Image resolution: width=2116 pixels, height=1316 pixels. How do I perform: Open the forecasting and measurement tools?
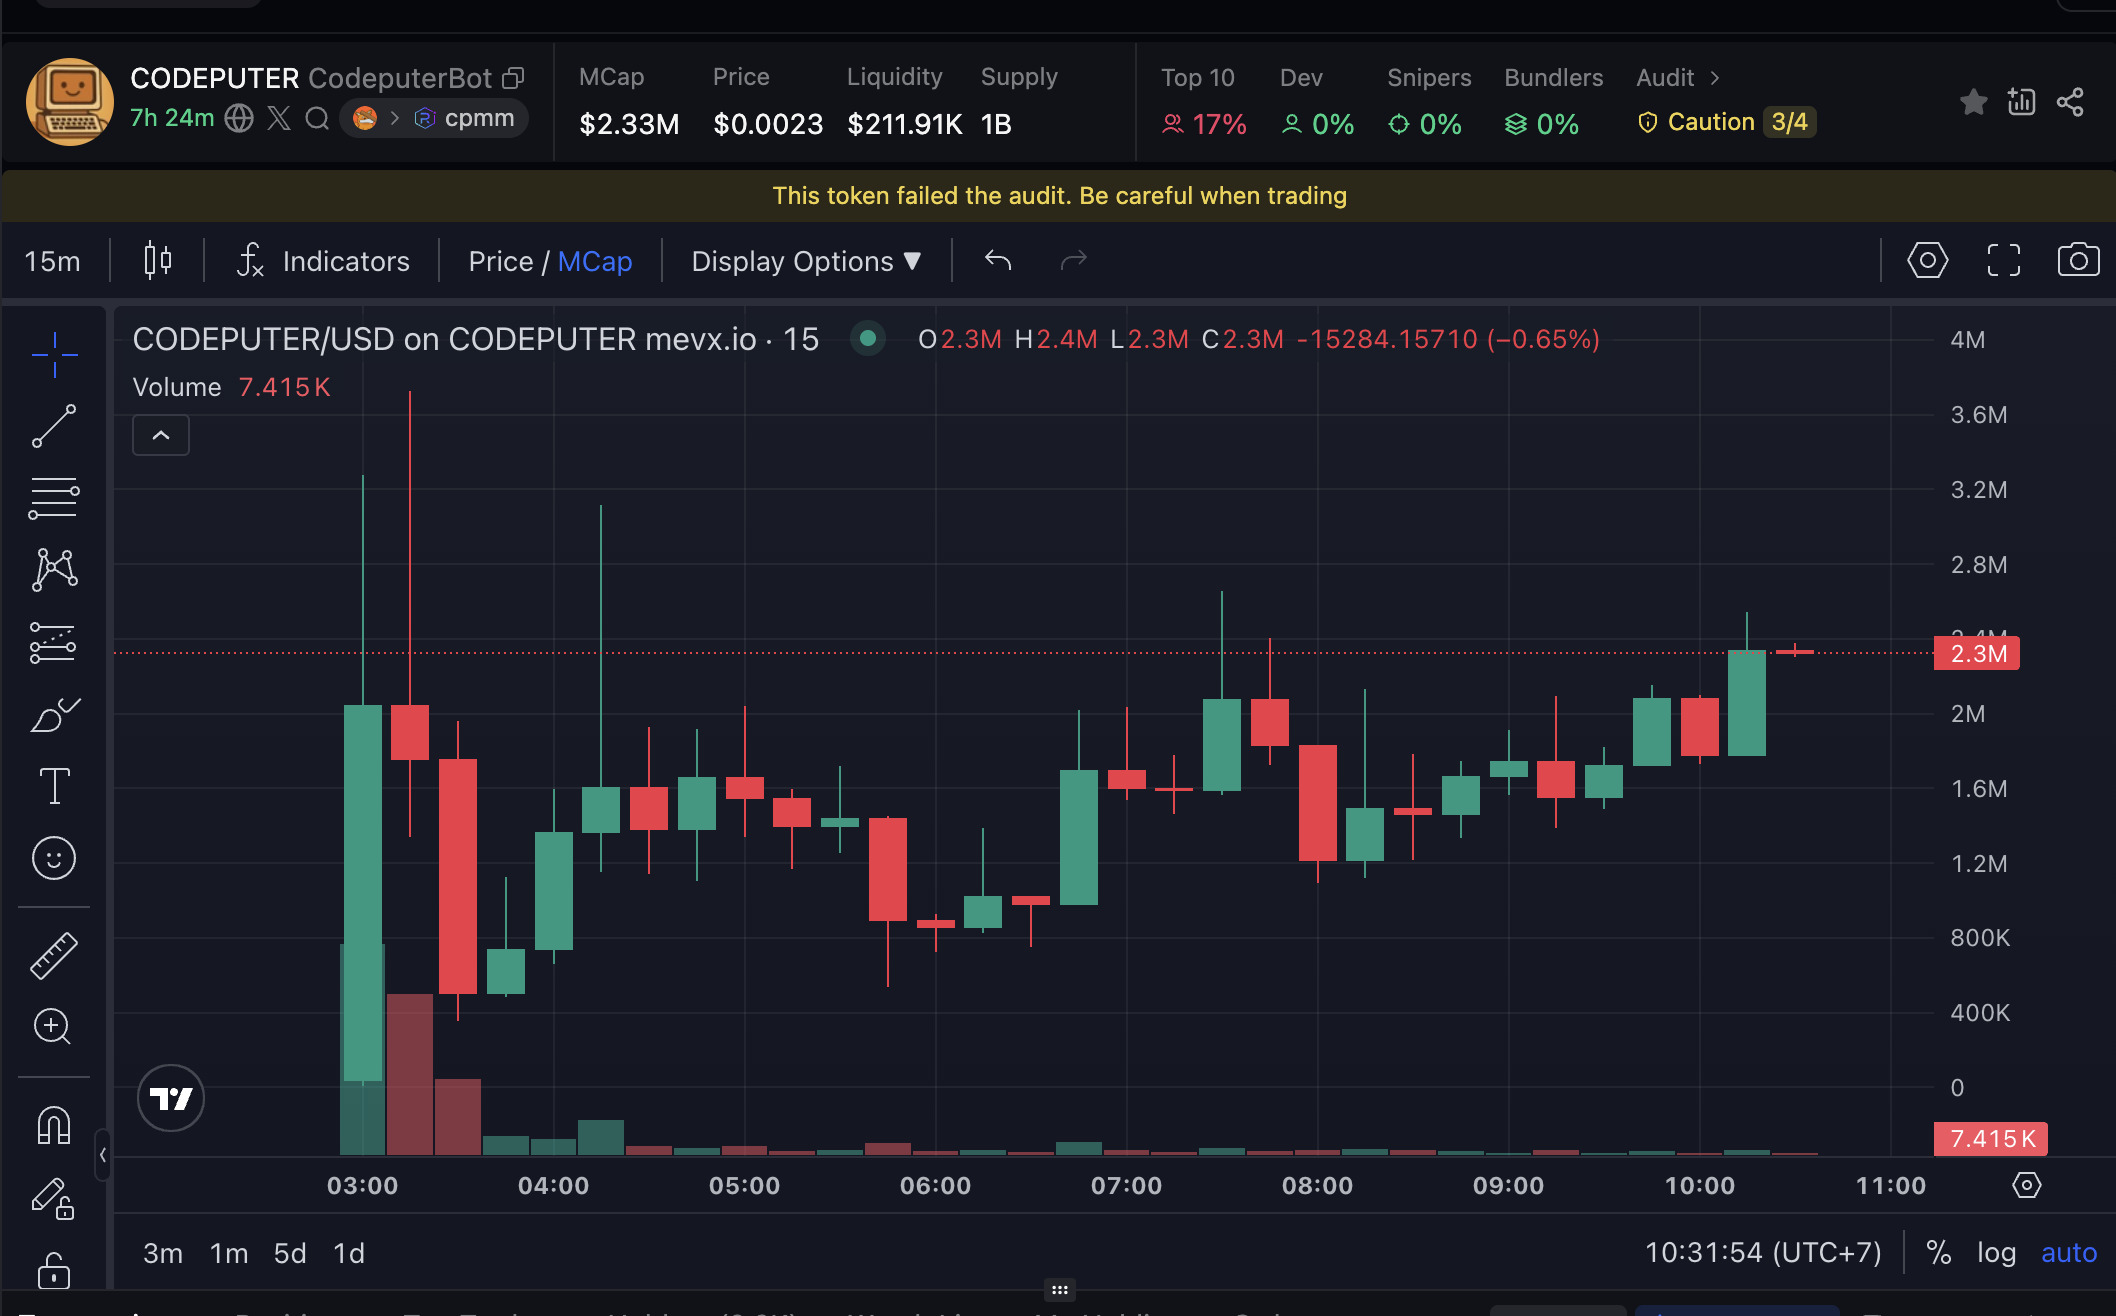pyautogui.click(x=54, y=642)
